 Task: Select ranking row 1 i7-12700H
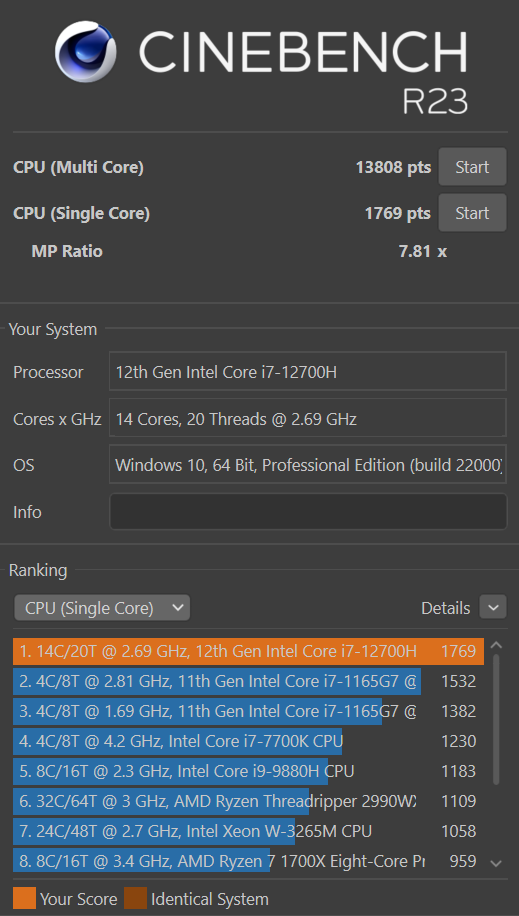pos(248,651)
